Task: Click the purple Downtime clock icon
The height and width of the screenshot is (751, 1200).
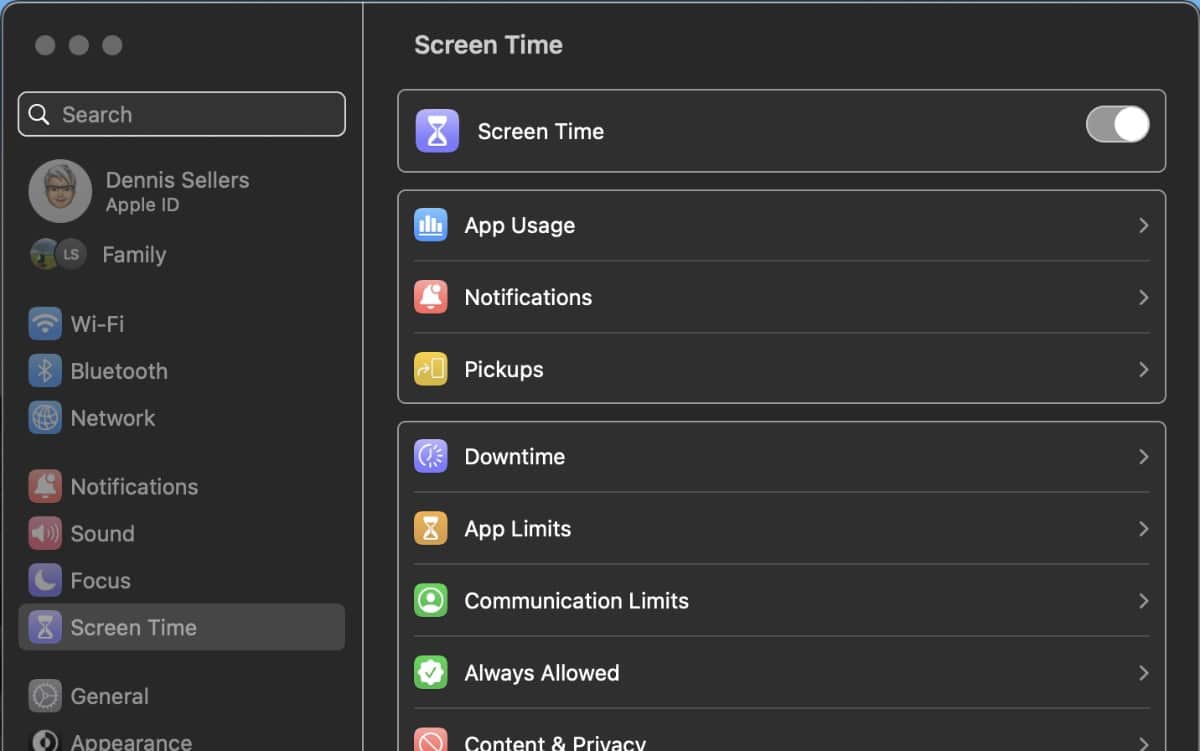Action: (x=431, y=457)
